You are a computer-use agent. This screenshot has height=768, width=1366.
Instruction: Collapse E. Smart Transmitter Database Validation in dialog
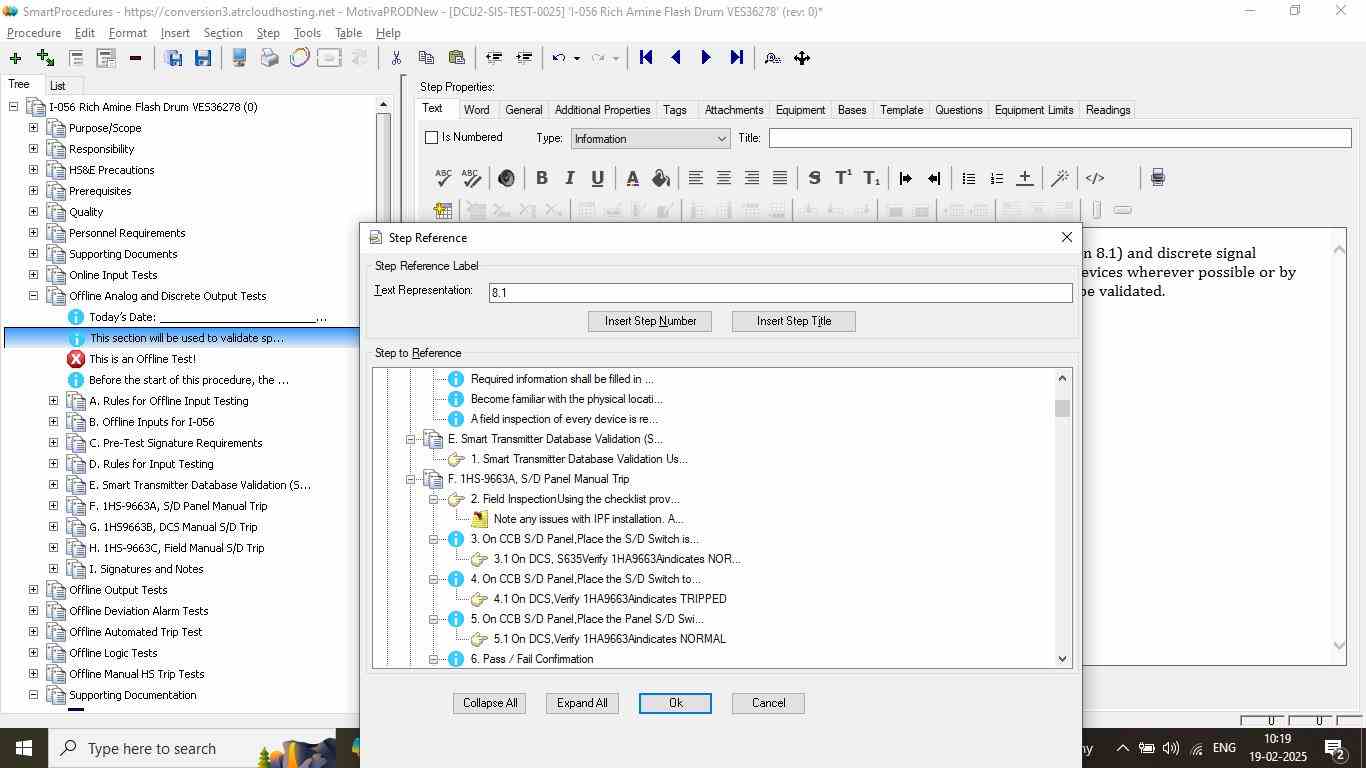point(410,439)
